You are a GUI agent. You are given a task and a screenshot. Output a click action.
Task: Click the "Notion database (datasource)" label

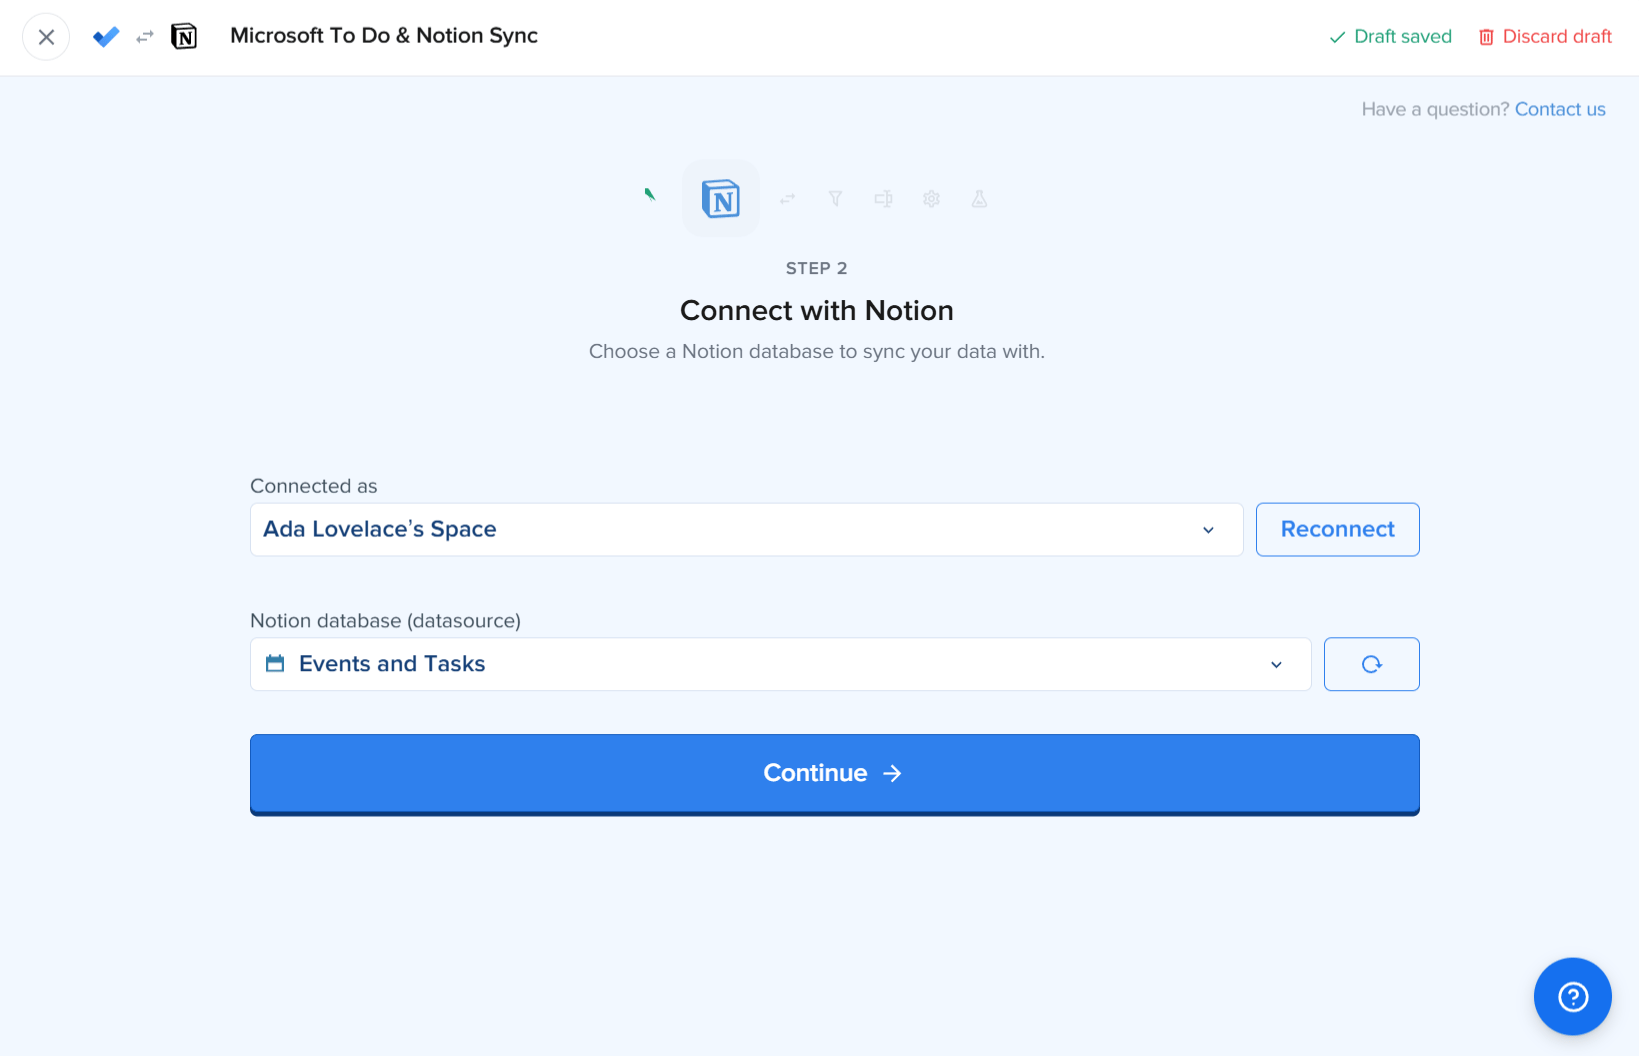(x=385, y=621)
